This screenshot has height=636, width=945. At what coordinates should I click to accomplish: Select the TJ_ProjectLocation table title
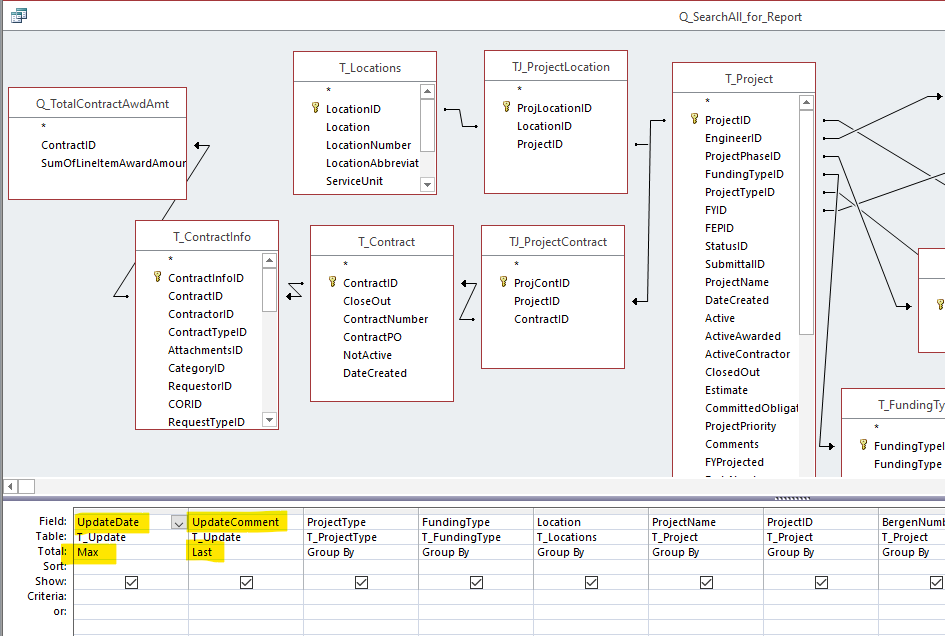click(561, 67)
